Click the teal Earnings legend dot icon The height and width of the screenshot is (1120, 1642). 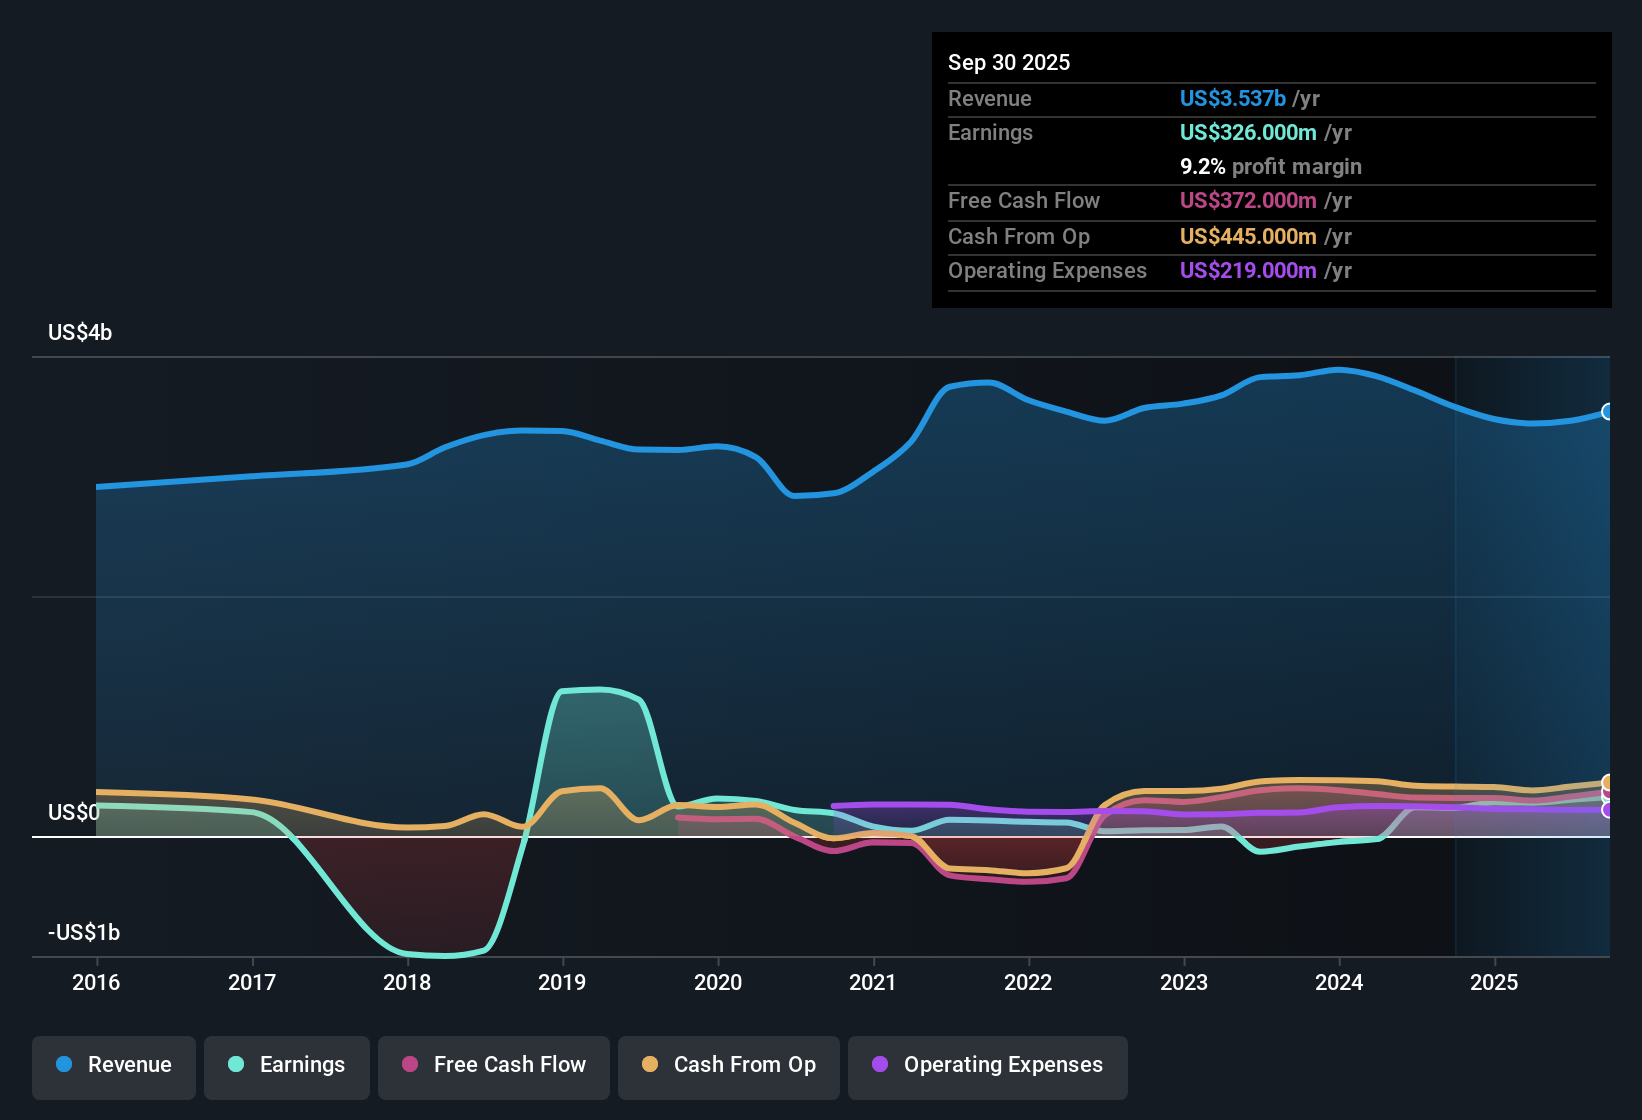click(236, 1065)
